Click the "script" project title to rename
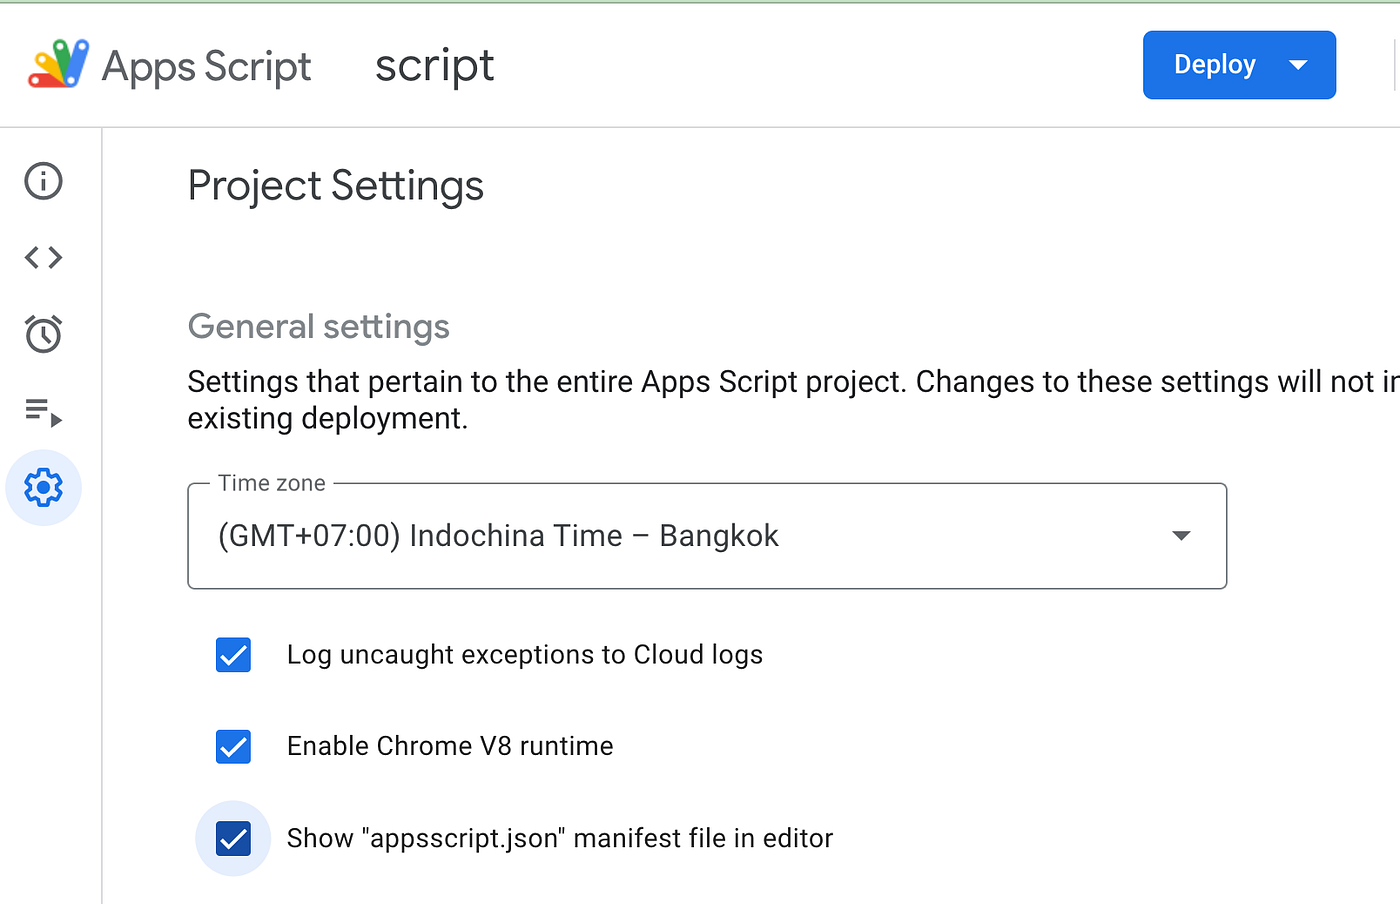Image resolution: width=1400 pixels, height=904 pixels. [434, 66]
